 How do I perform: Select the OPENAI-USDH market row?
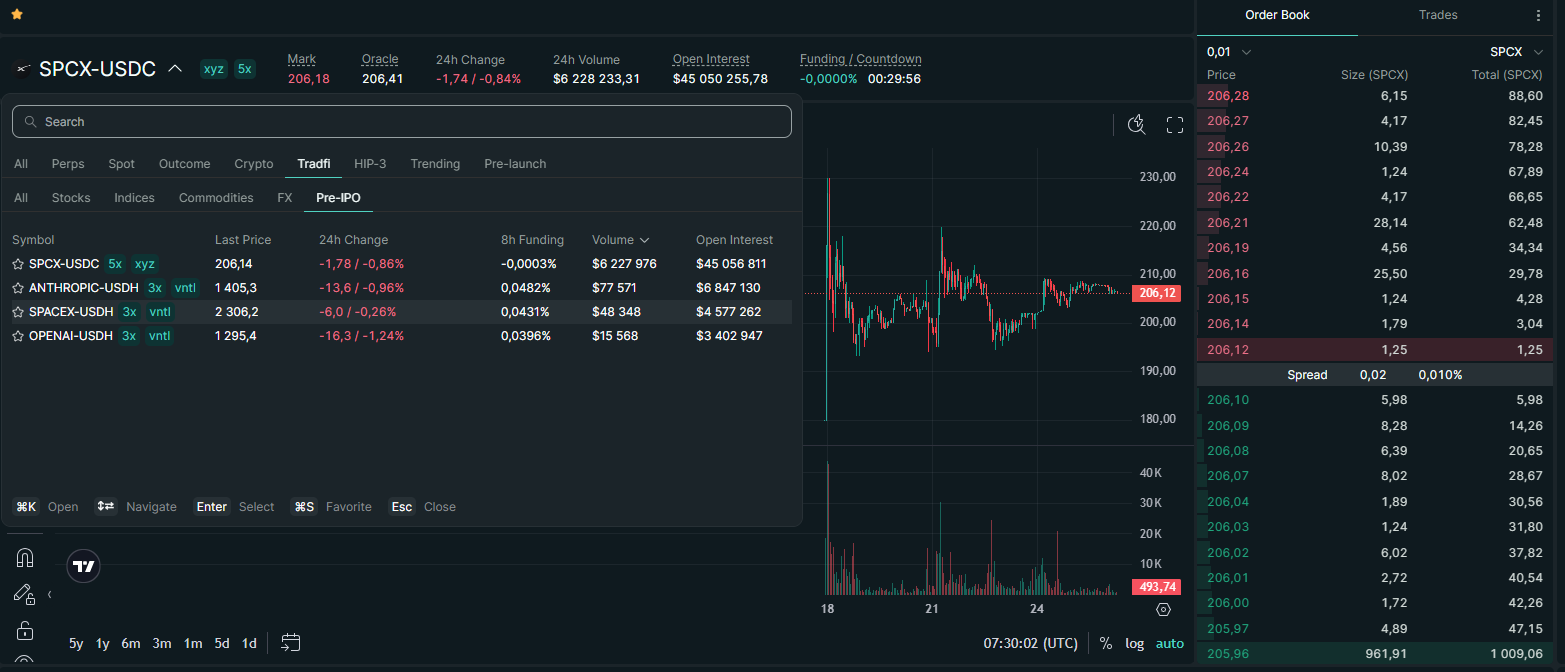coord(402,336)
